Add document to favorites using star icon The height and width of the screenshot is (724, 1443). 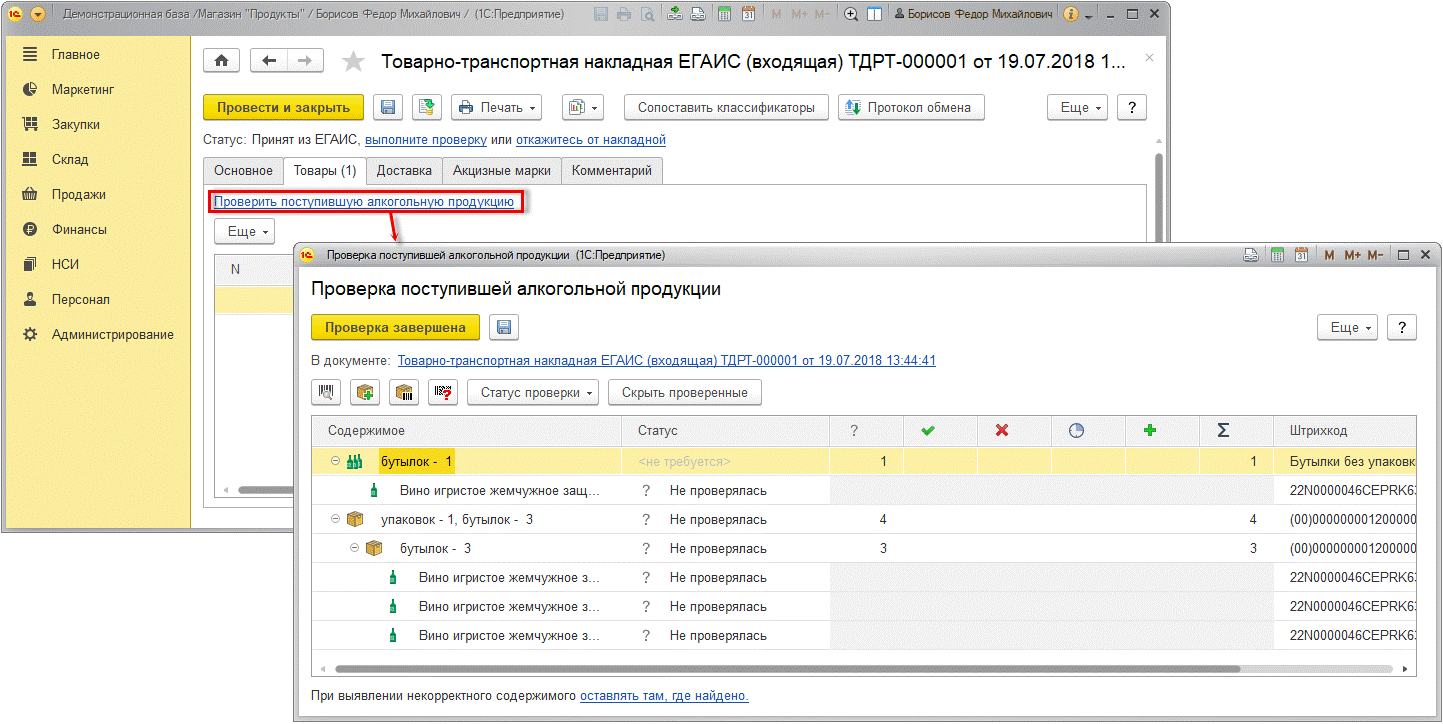tap(354, 61)
